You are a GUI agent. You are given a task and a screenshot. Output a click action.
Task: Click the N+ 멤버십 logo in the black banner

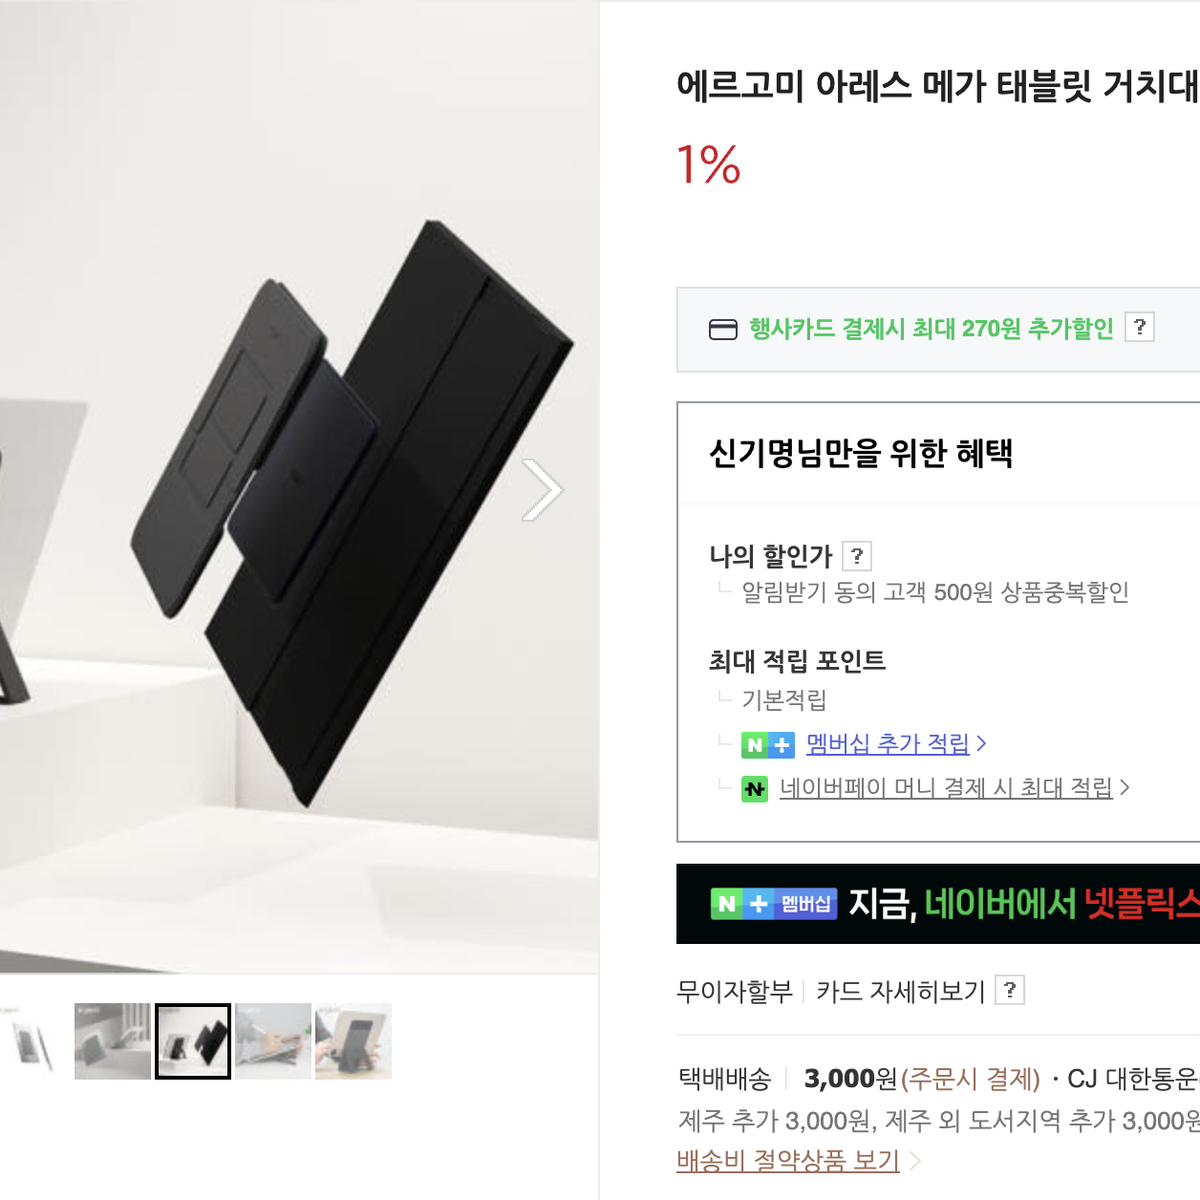pyautogui.click(x=774, y=904)
